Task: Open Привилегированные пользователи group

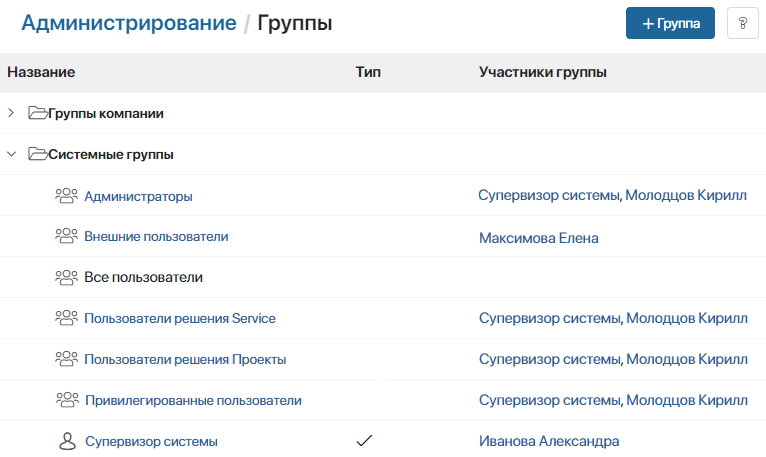Action: click(193, 401)
